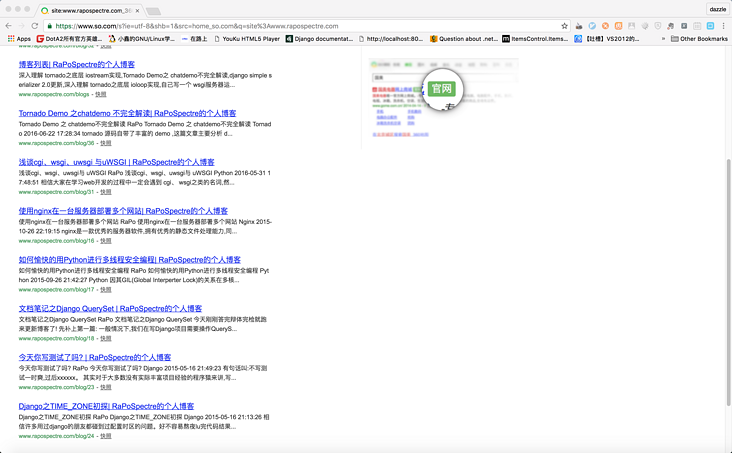Click the 官网 preview thumbnail
Screen dimensions: 732x453
(442, 90)
